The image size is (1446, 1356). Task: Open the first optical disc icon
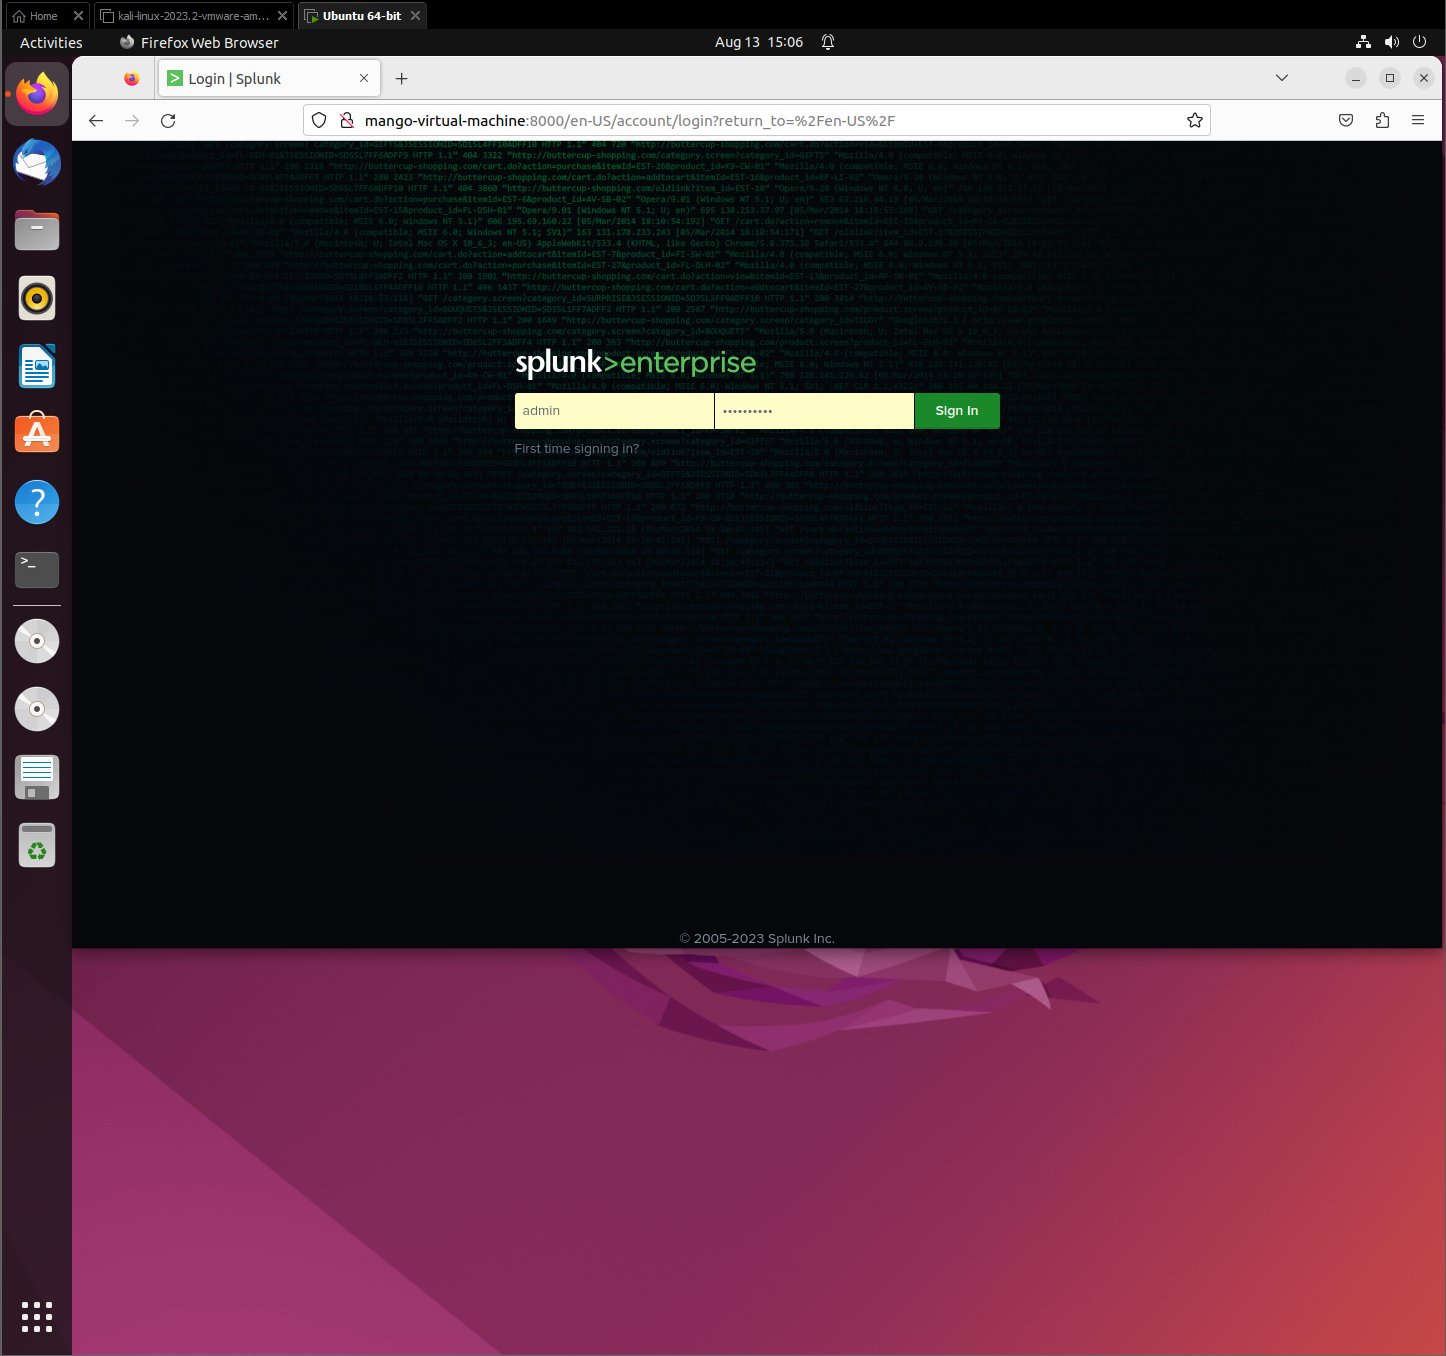tap(37, 641)
